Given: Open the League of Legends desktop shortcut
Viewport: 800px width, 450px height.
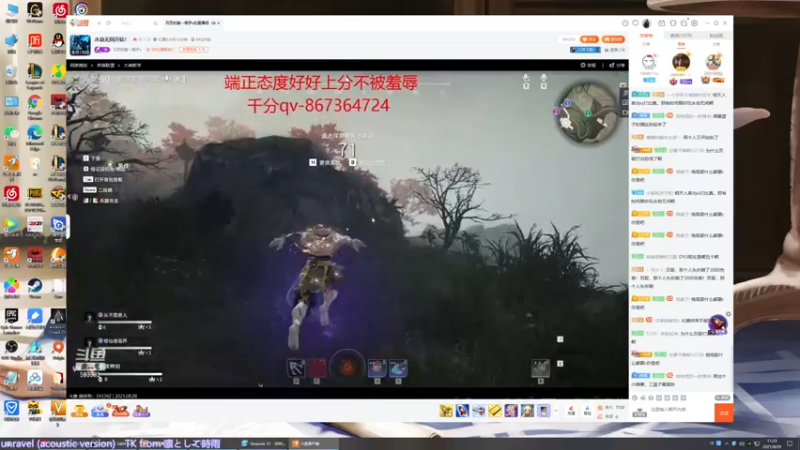Looking at the screenshot, I should [35, 76].
